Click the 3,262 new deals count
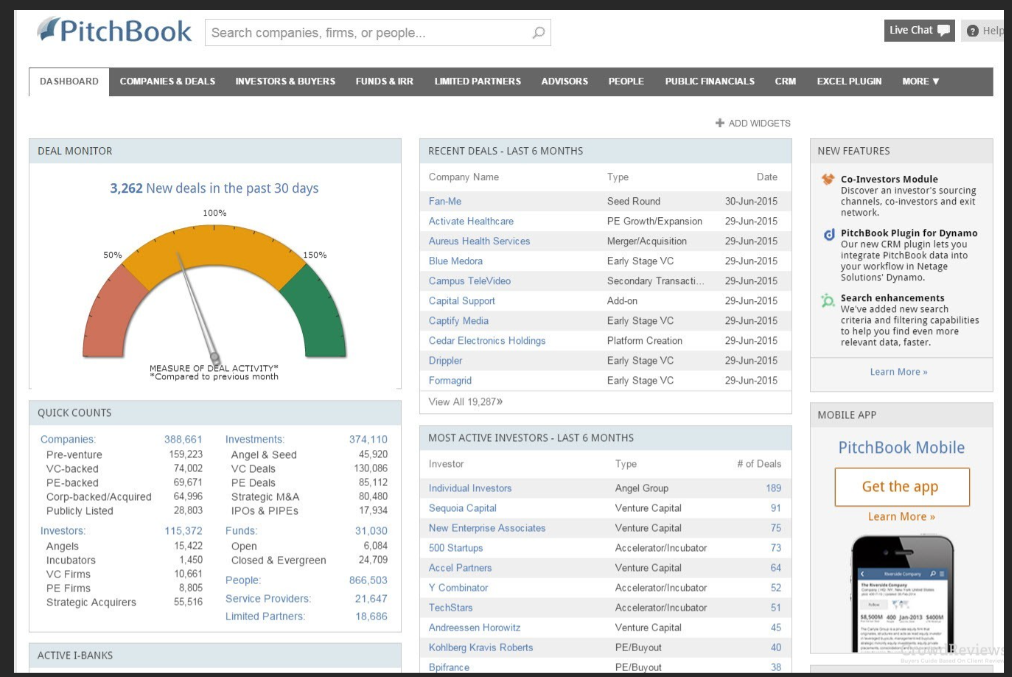Viewport: 1012px width, 677px height. (x=126, y=188)
